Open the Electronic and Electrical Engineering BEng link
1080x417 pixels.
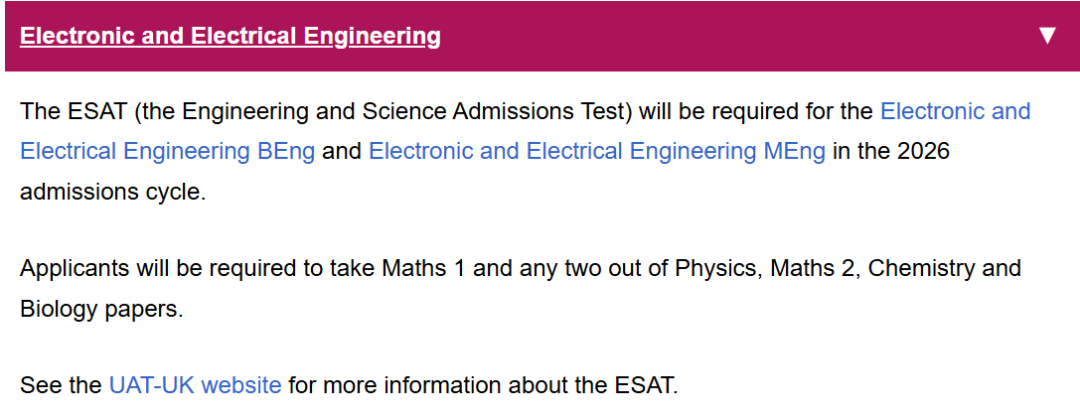coord(167,152)
